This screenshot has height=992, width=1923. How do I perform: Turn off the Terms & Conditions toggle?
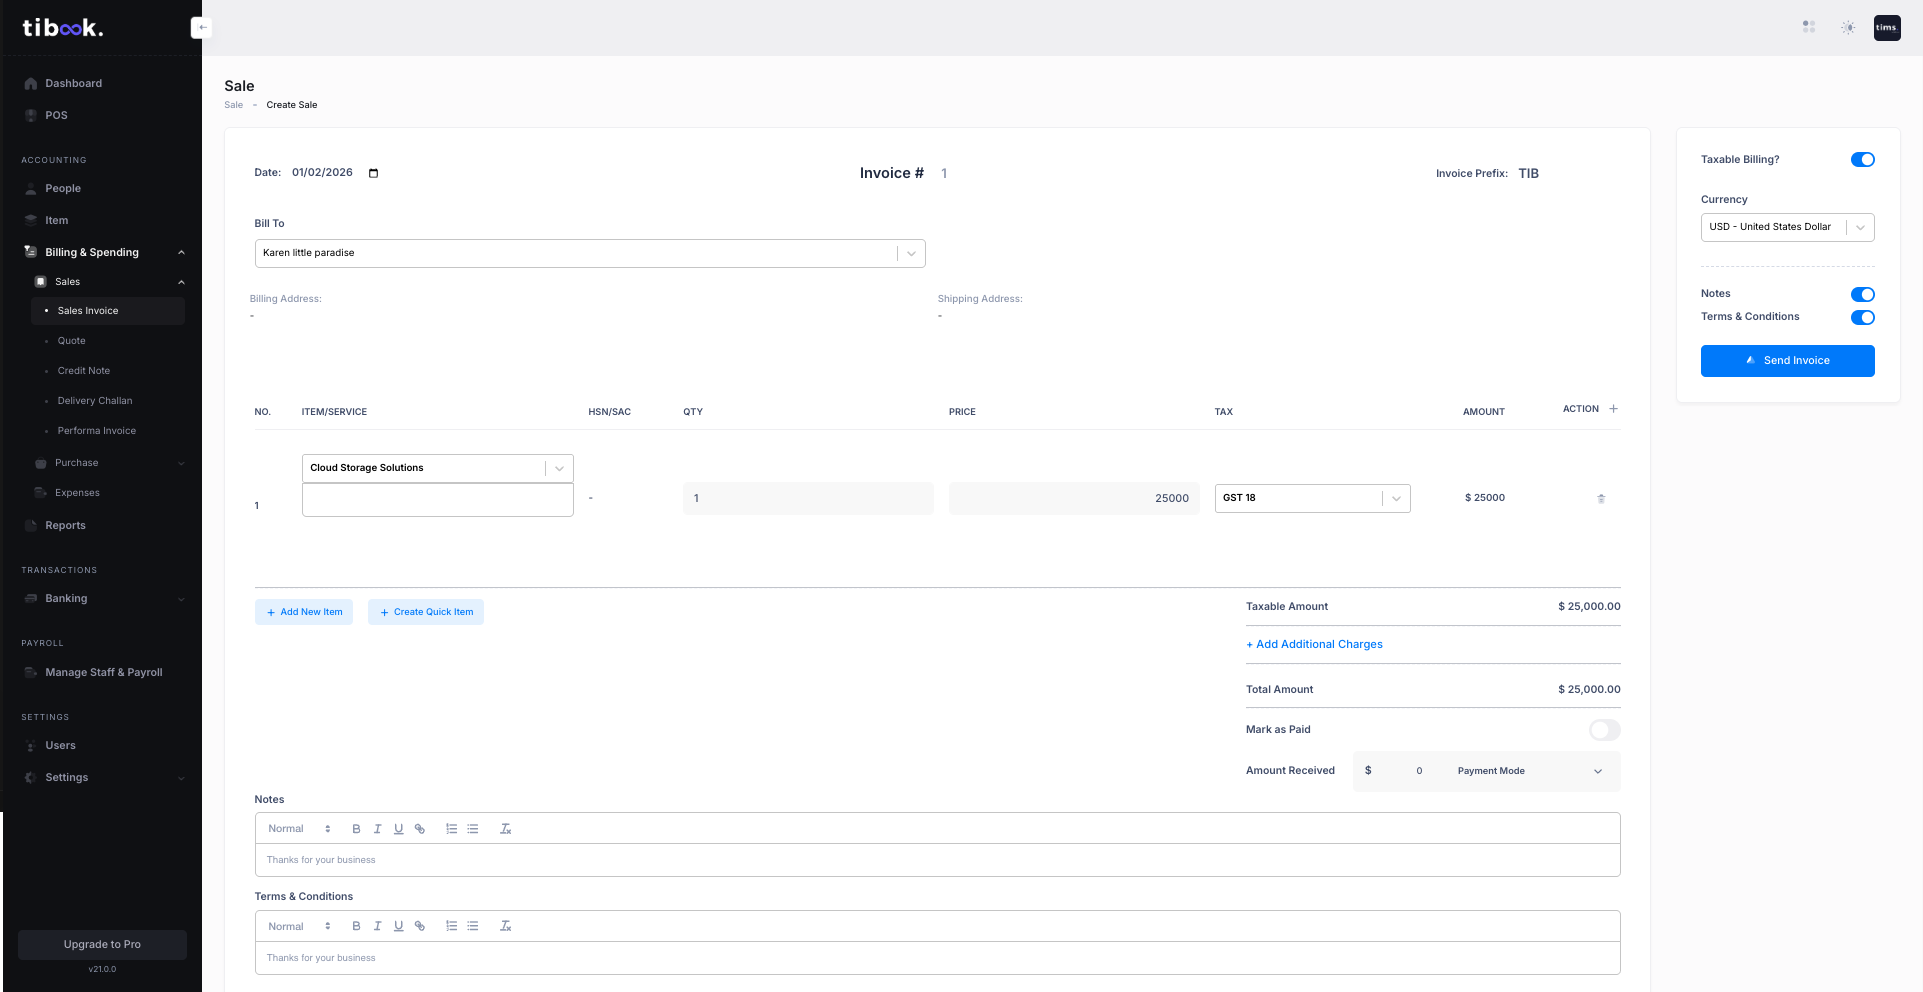1862,317
